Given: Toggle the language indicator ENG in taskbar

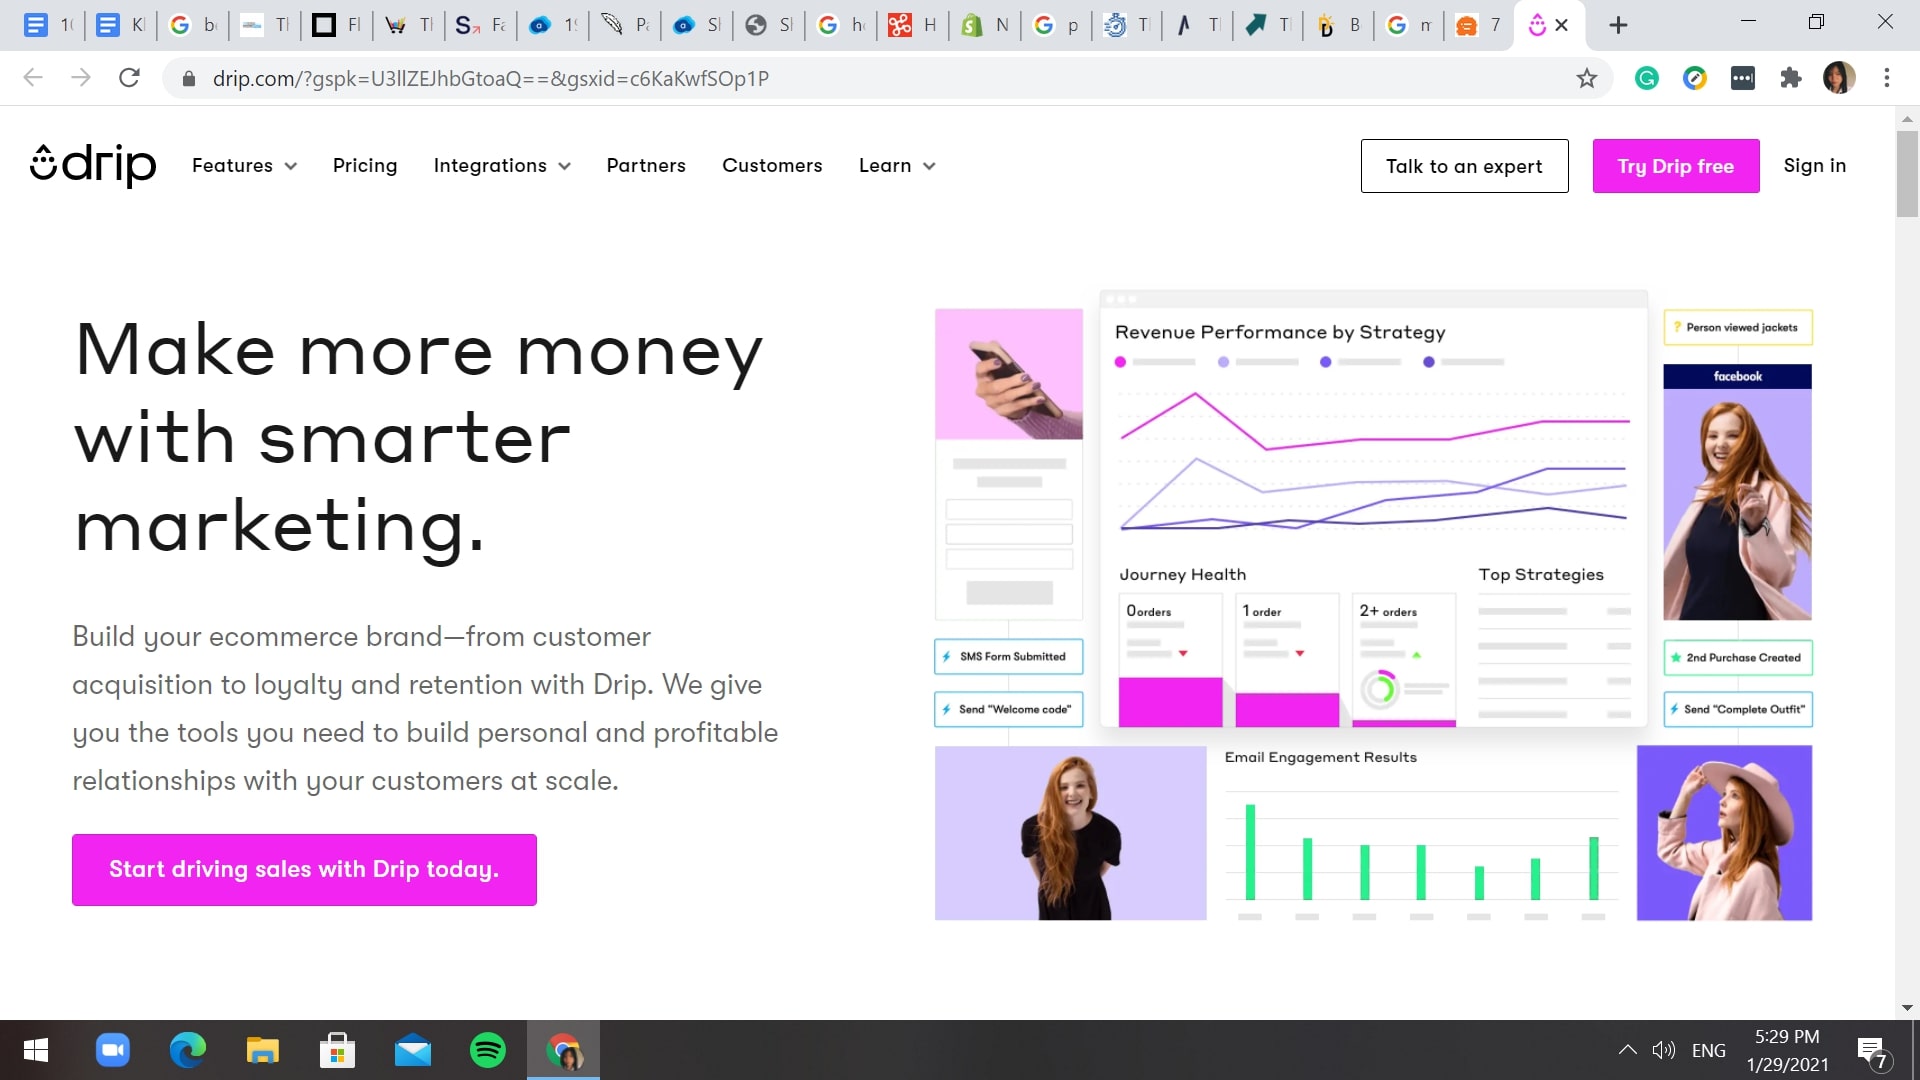Looking at the screenshot, I should pos(1712,1050).
